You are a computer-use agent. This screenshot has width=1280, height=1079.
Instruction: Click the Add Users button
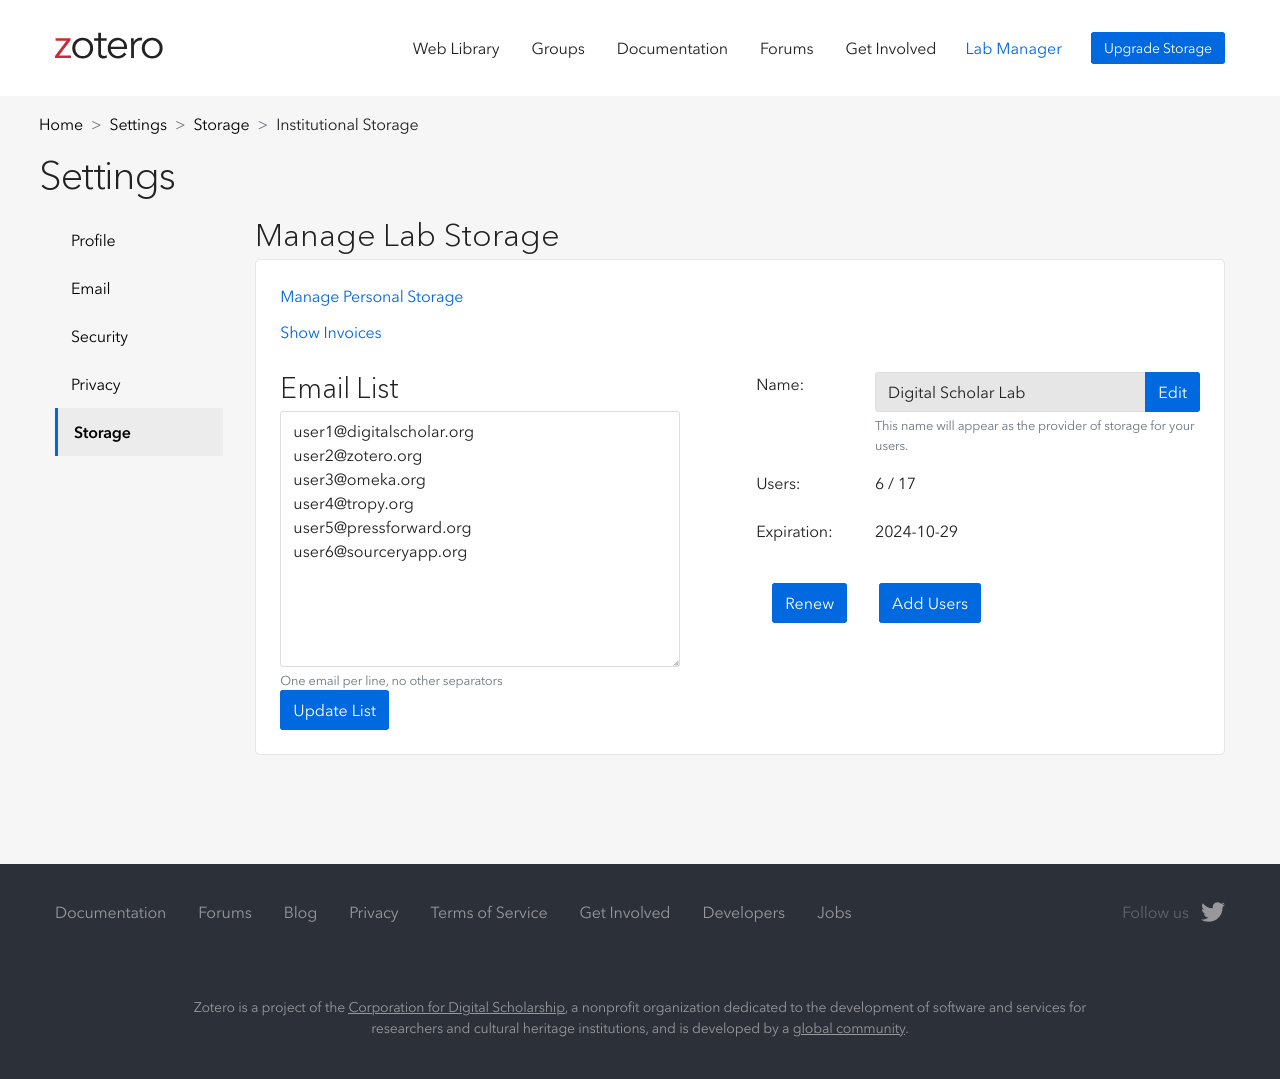pos(930,603)
